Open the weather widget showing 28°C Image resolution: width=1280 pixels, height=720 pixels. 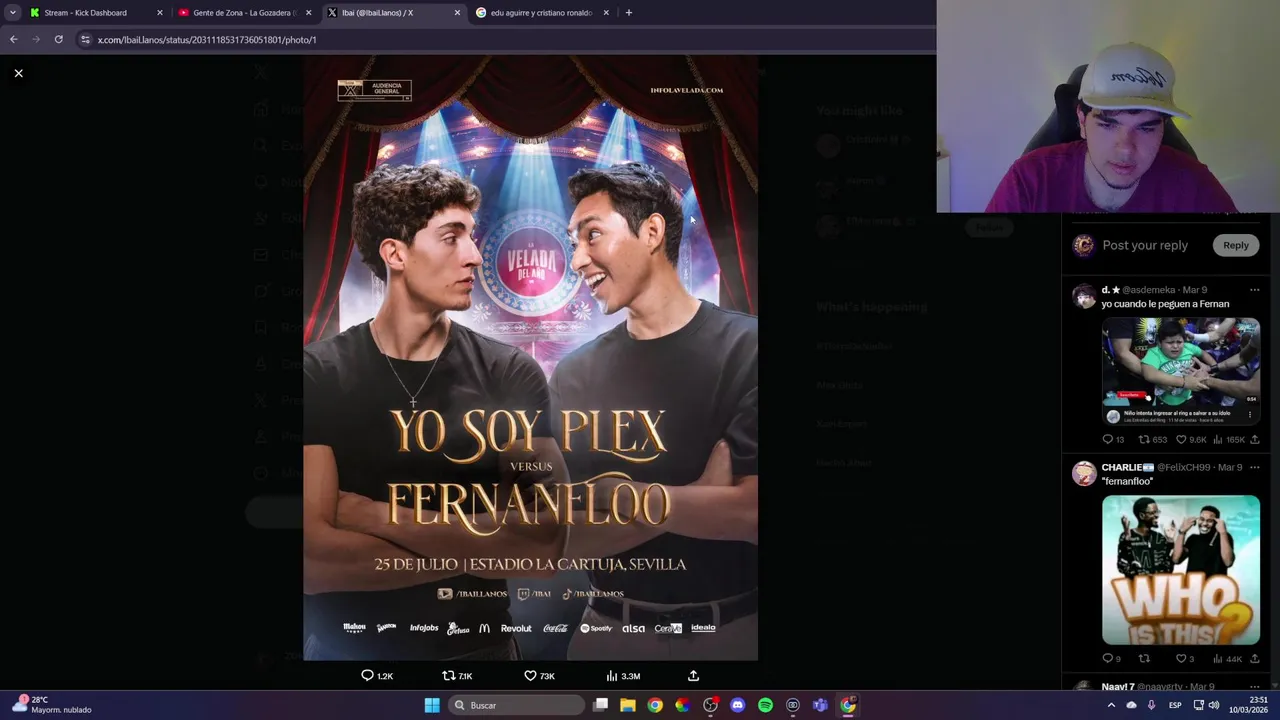[x=51, y=705]
